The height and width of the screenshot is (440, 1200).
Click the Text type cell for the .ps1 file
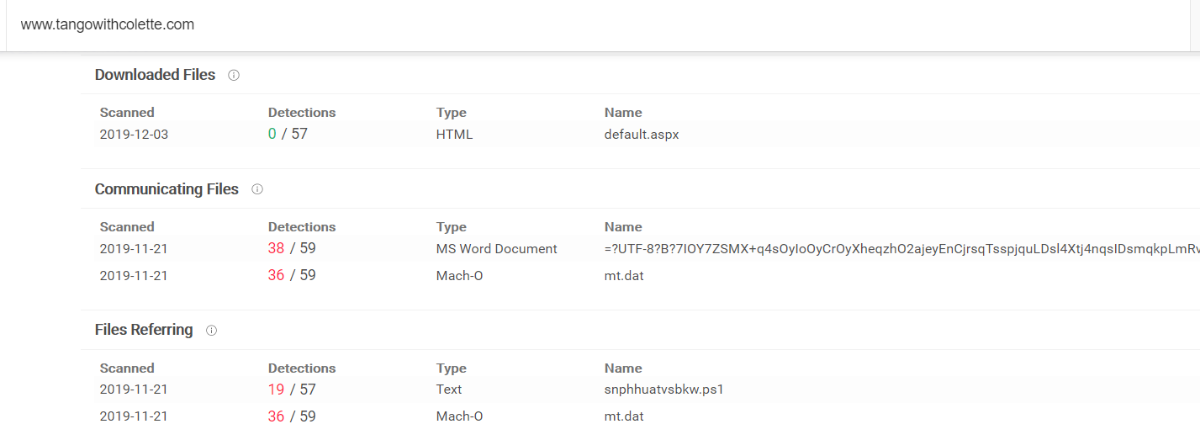(x=449, y=389)
